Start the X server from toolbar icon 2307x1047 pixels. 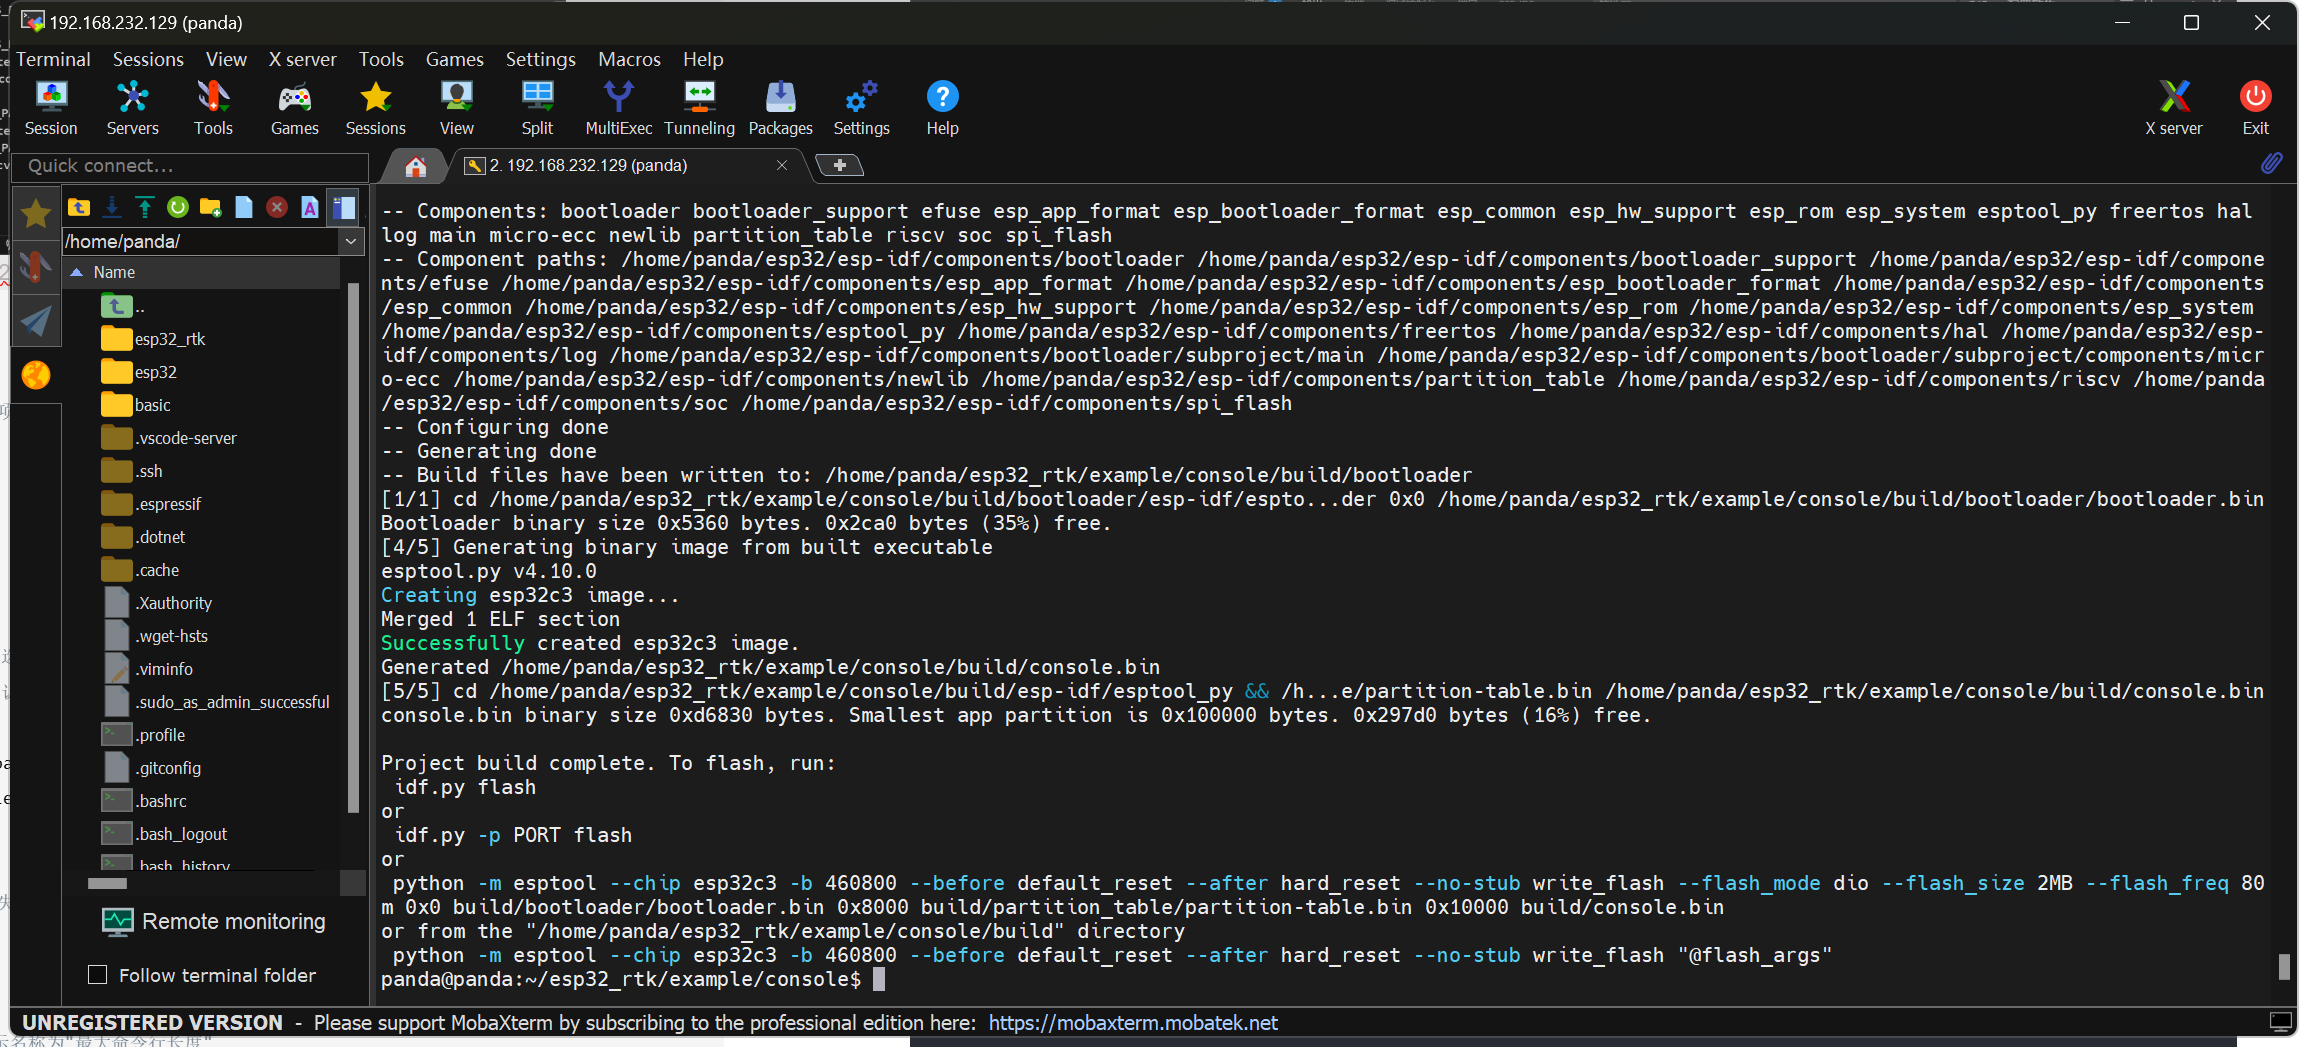[2173, 107]
